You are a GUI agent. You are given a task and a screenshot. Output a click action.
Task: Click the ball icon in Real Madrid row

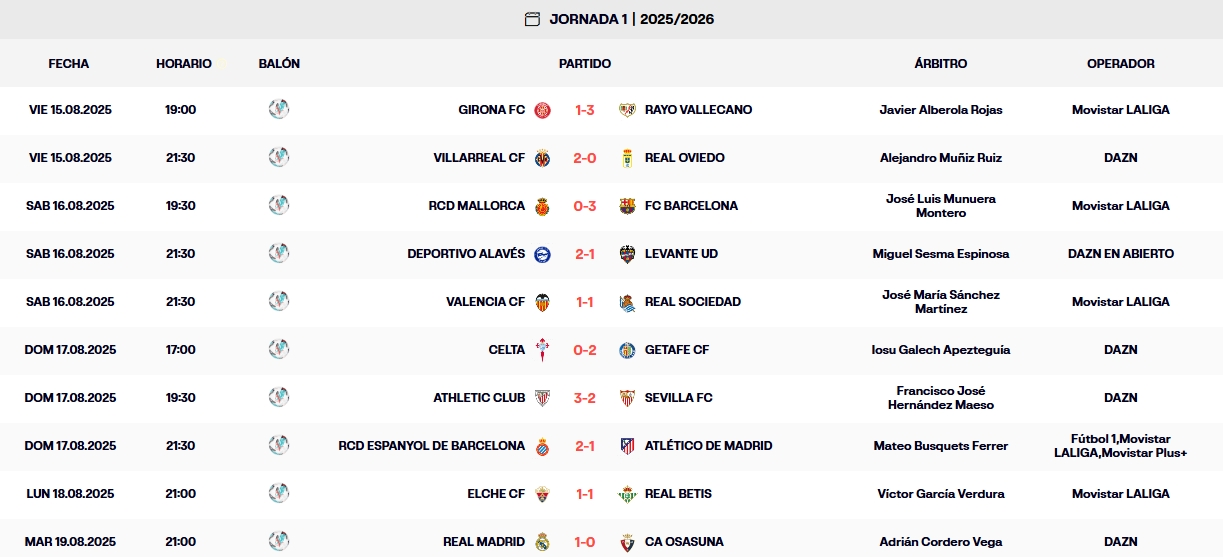[x=279, y=542]
